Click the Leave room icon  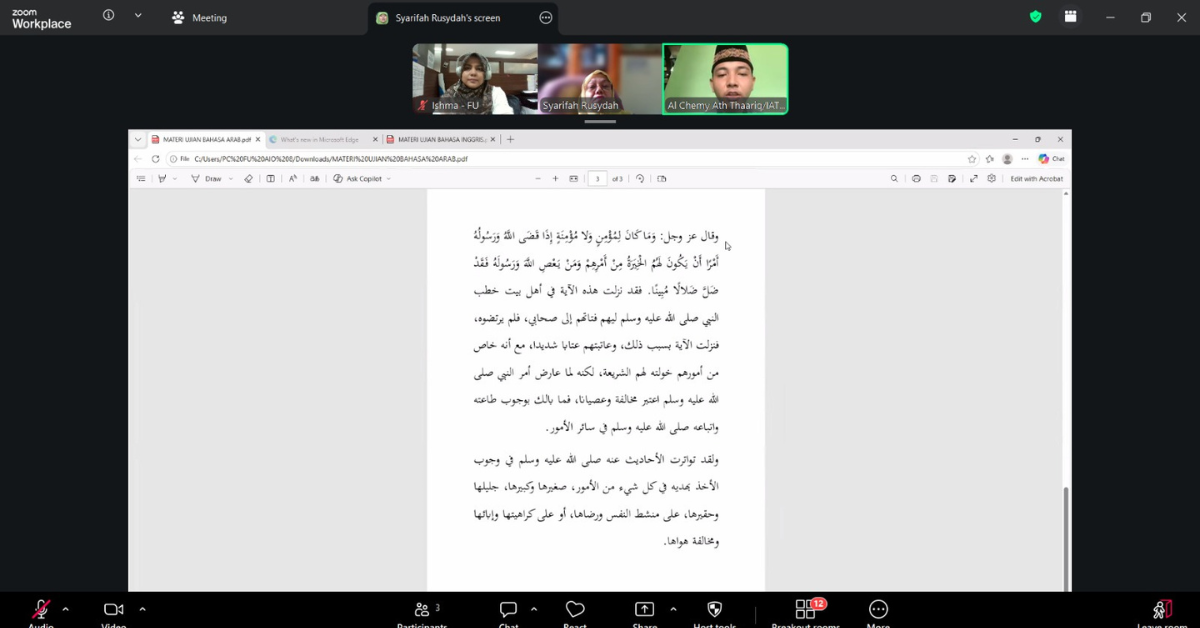(x=1161, y=609)
